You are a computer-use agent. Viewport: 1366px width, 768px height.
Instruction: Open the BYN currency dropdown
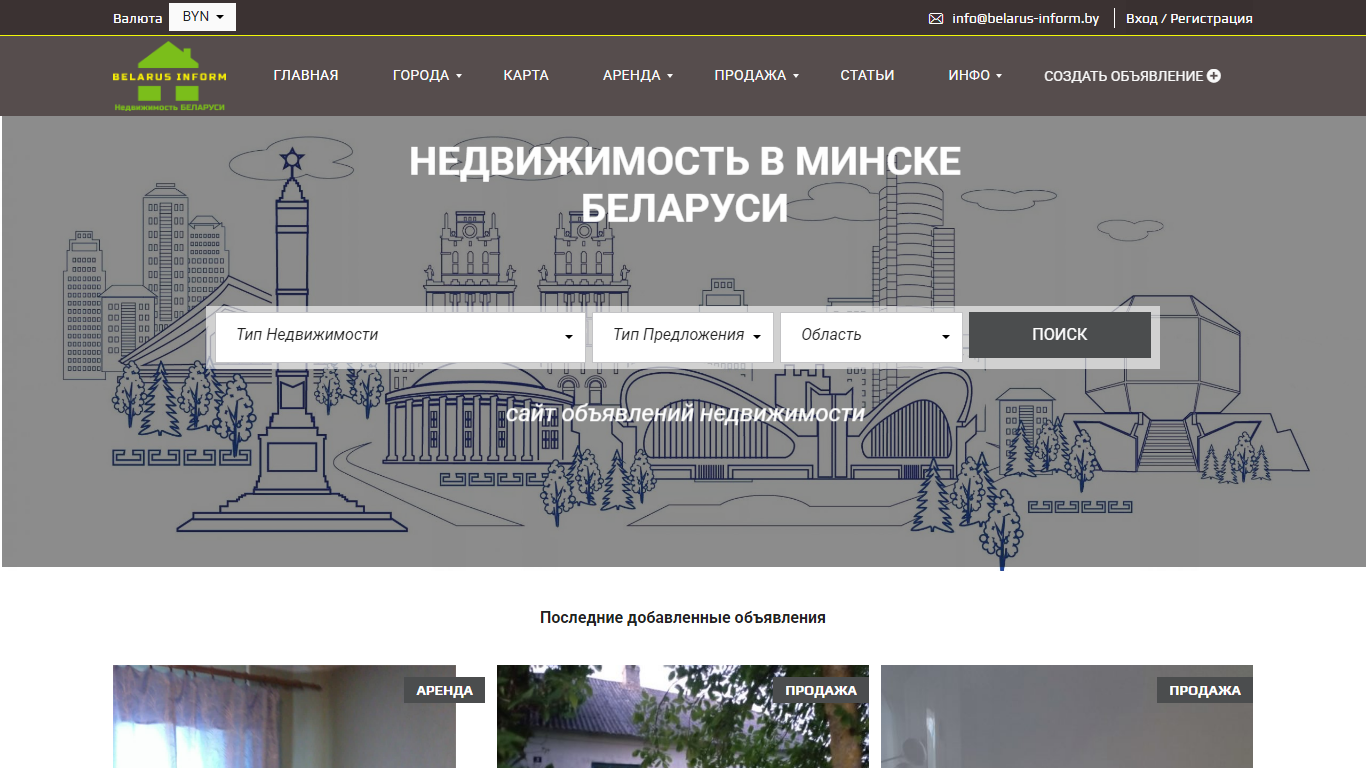click(x=203, y=17)
